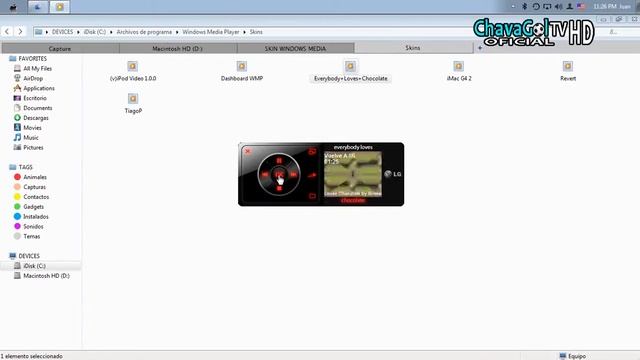Click the US flag language icon
Image resolution: width=640 pixels, height=360 pixels.
point(581,7)
